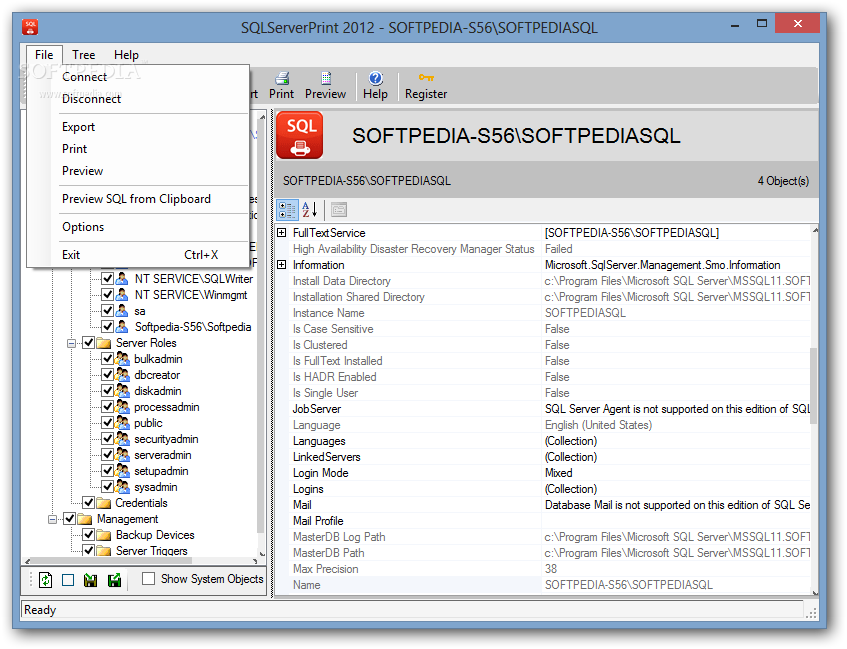Uncheck the setupadmin checkbox
Viewport: 847px width, 649px height.
[107, 471]
